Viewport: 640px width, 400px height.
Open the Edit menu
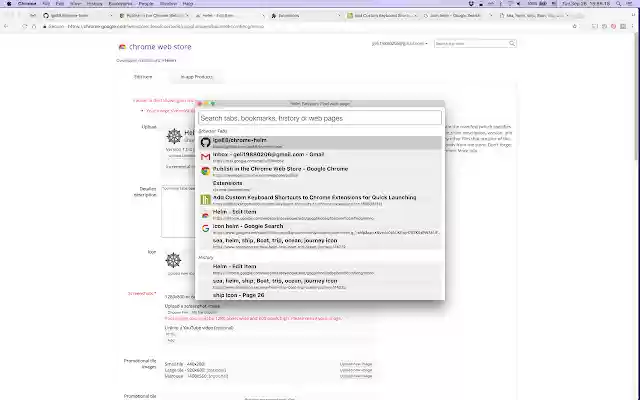point(60,4)
